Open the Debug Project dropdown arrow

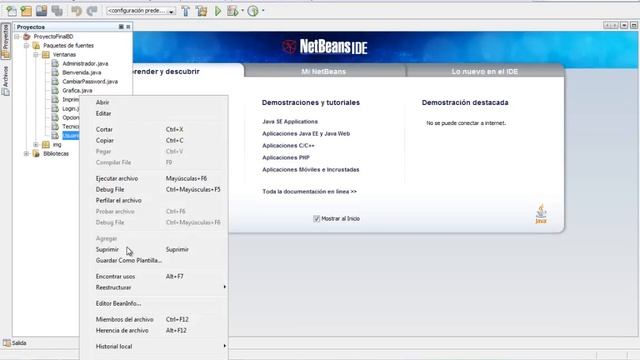242,11
